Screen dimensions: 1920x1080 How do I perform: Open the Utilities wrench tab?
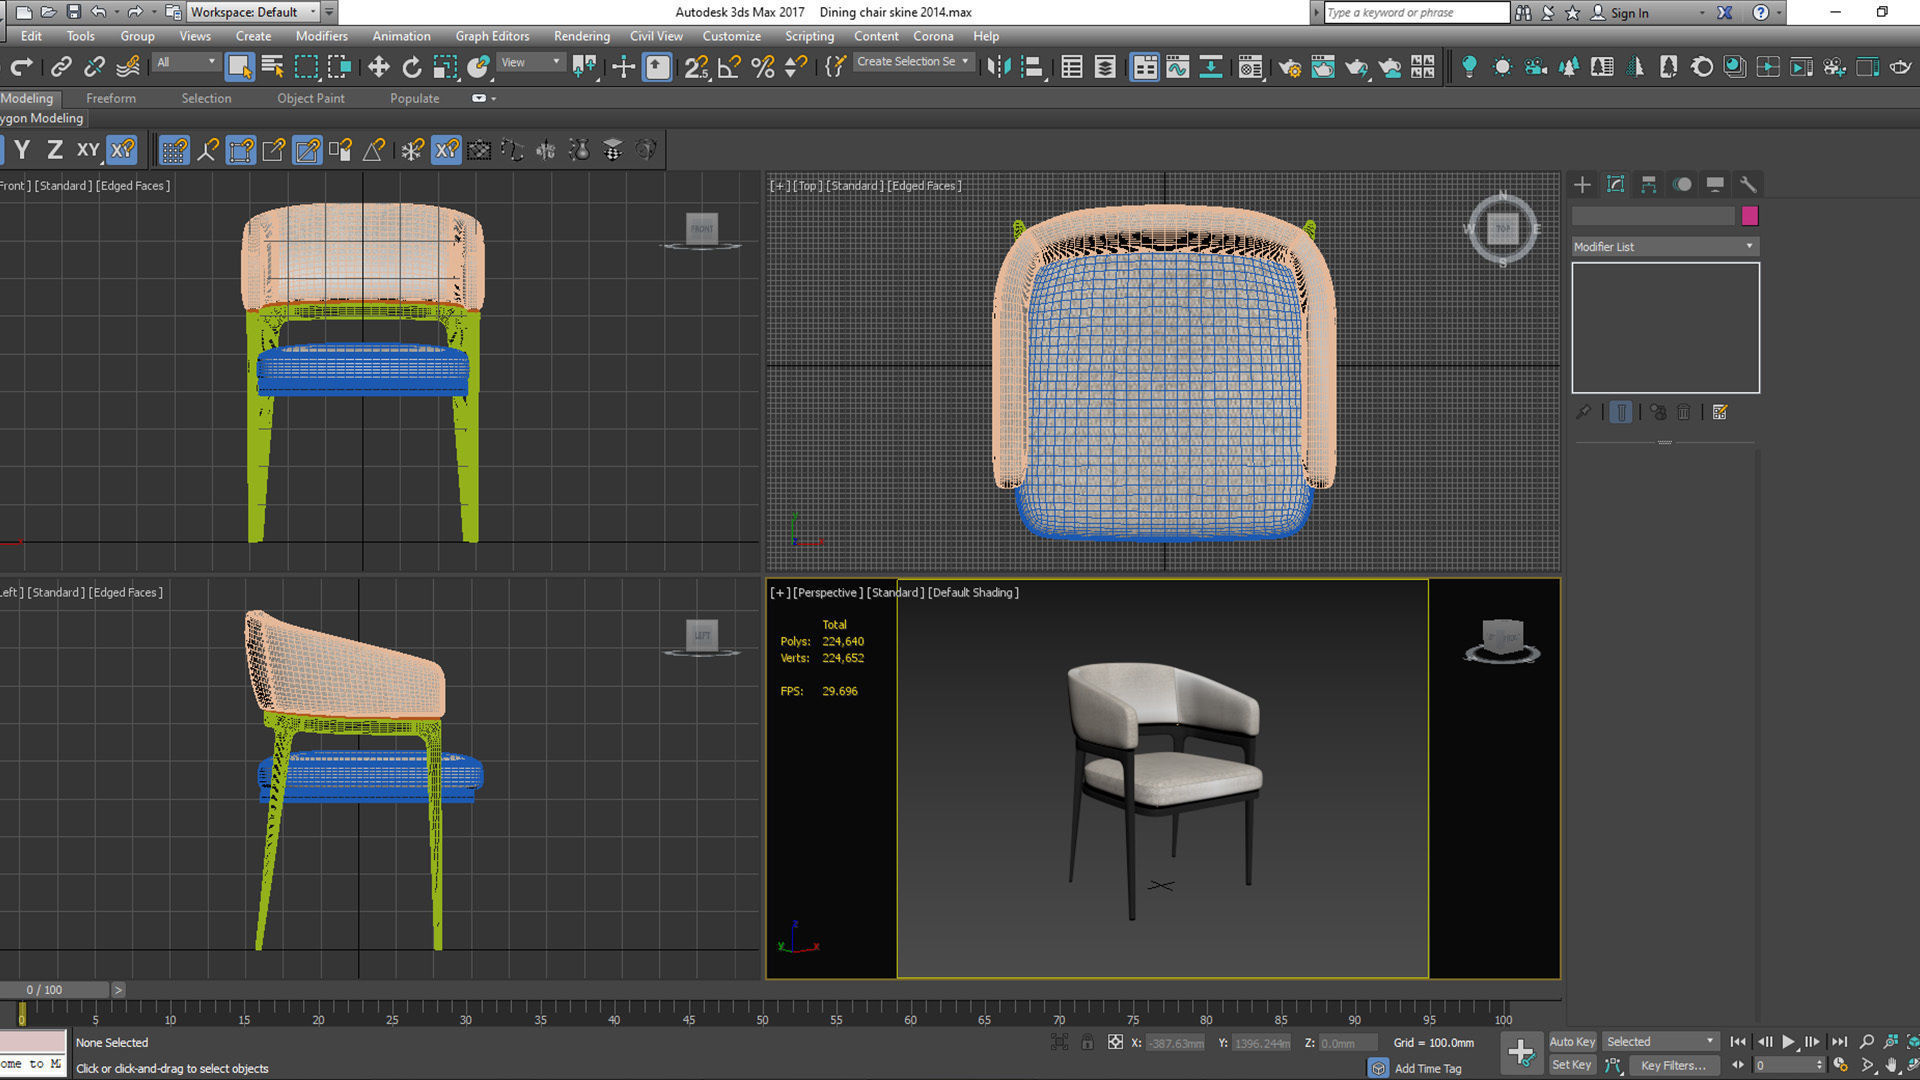1748,184
